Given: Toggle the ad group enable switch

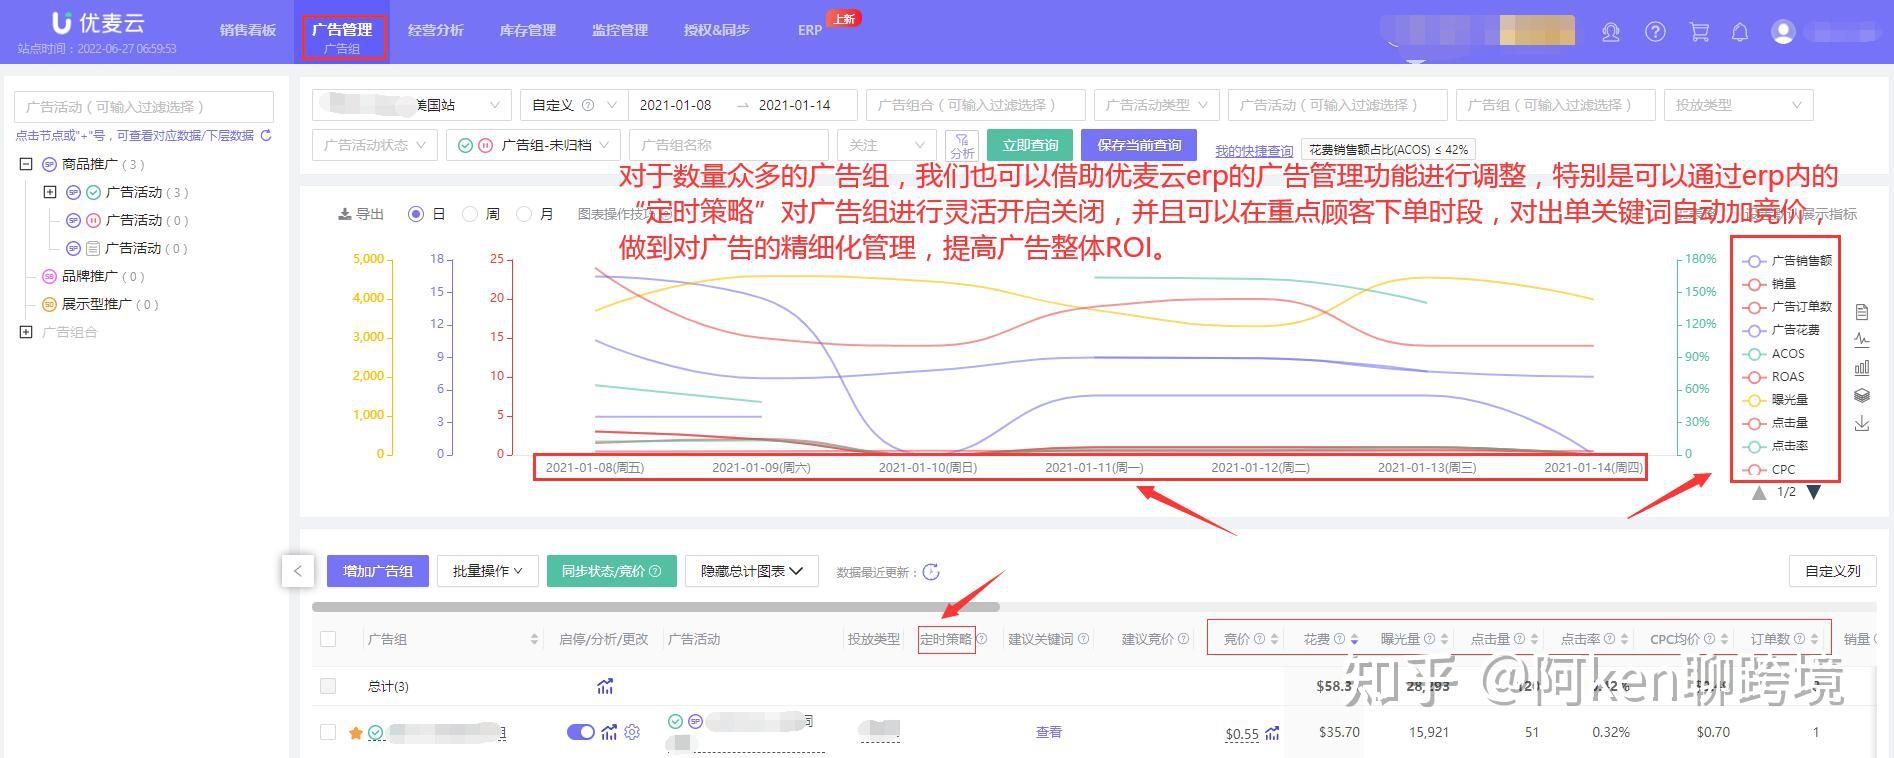Looking at the screenshot, I should [x=580, y=732].
